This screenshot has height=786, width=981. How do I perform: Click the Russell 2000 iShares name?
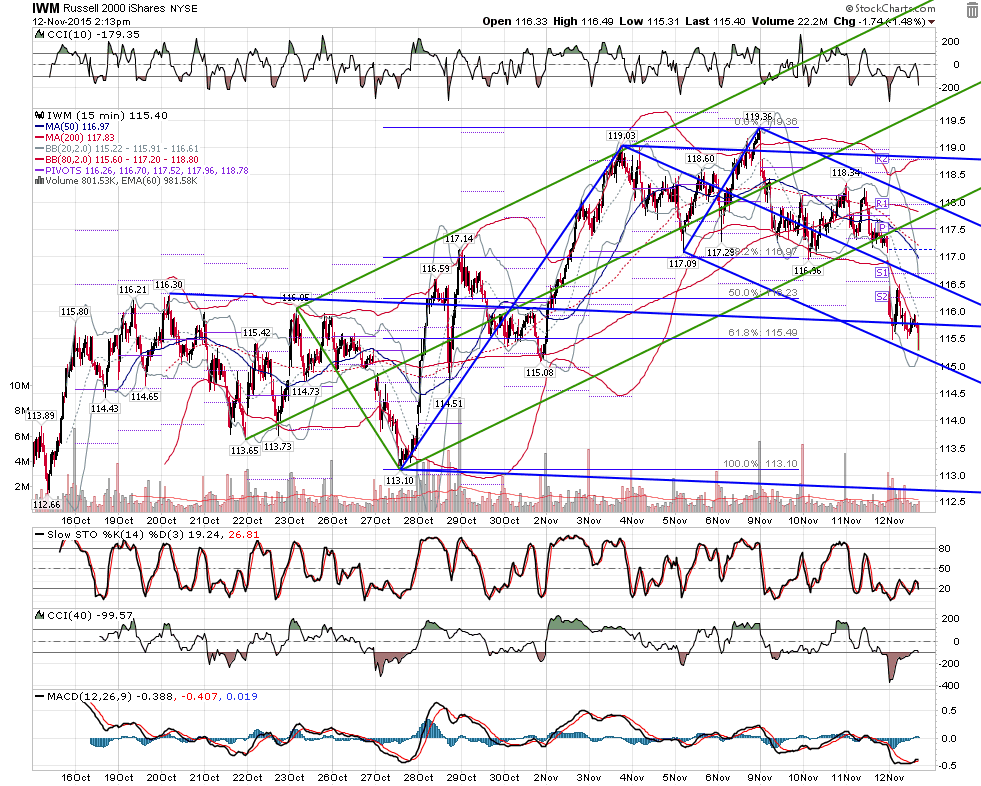coord(114,9)
